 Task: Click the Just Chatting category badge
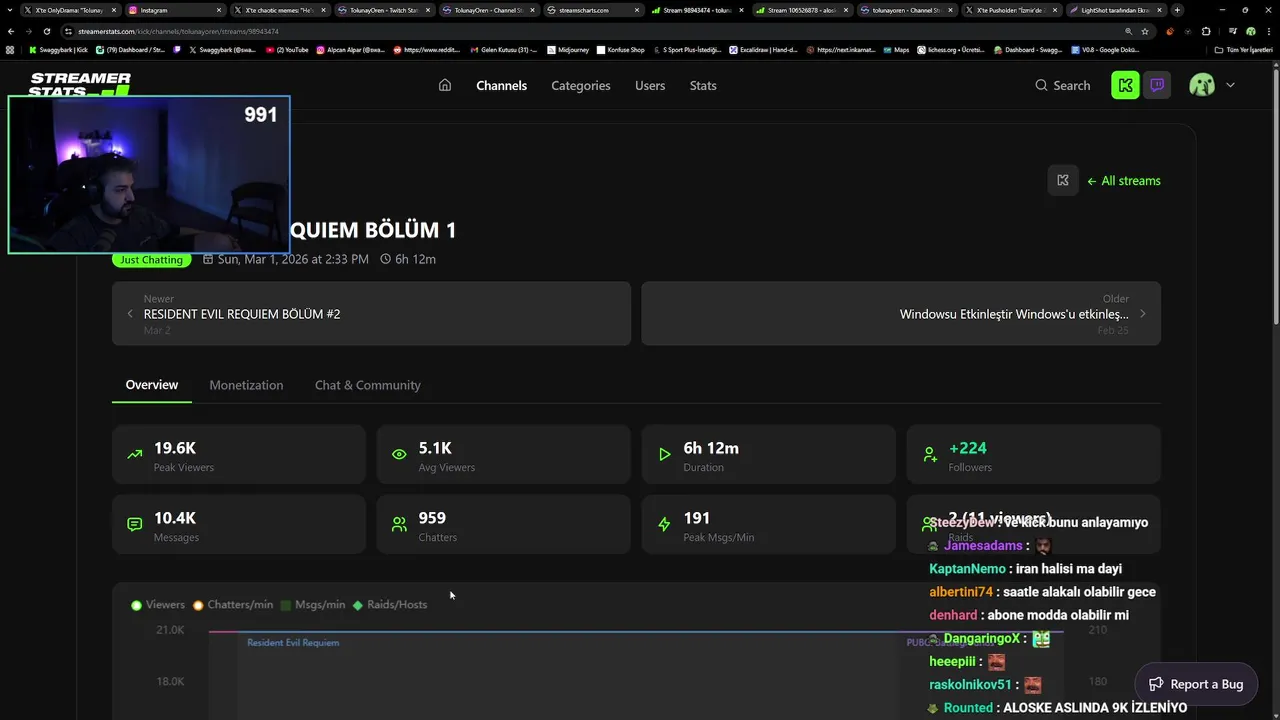[151, 260]
